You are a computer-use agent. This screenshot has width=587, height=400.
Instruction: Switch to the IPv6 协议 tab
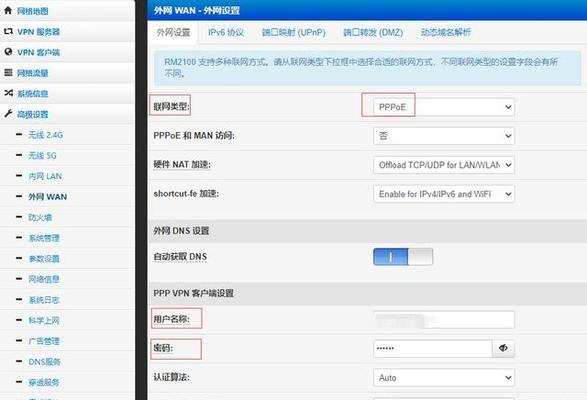pyautogui.click(x=226, y=33)
